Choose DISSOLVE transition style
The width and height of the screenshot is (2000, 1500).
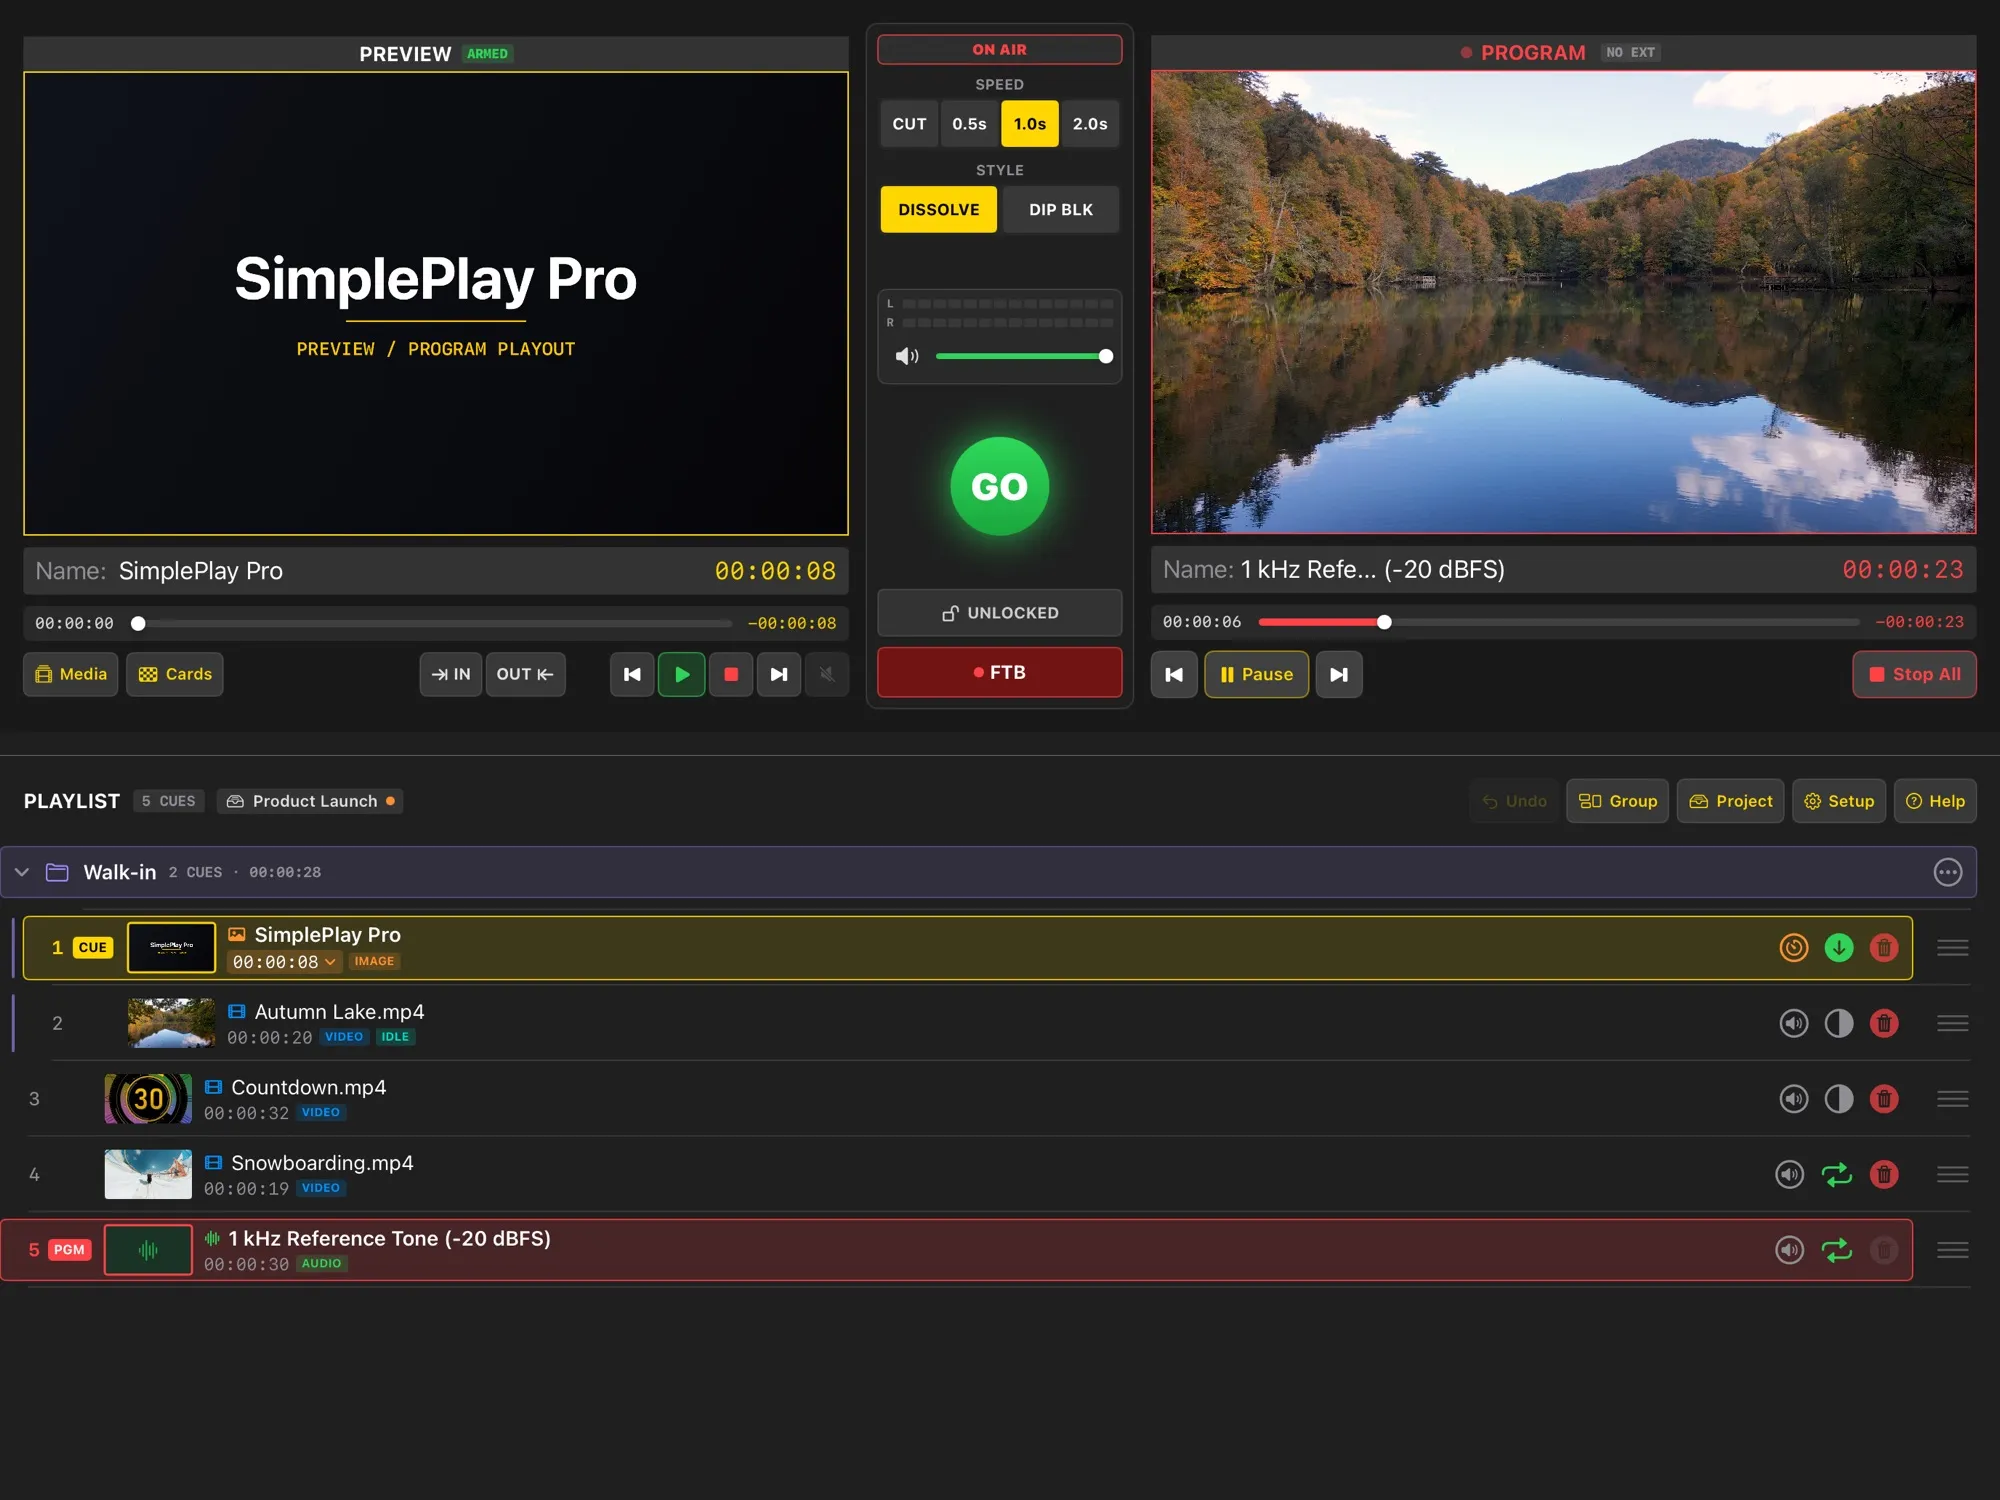pyautogui.click(x=938, y=210)
